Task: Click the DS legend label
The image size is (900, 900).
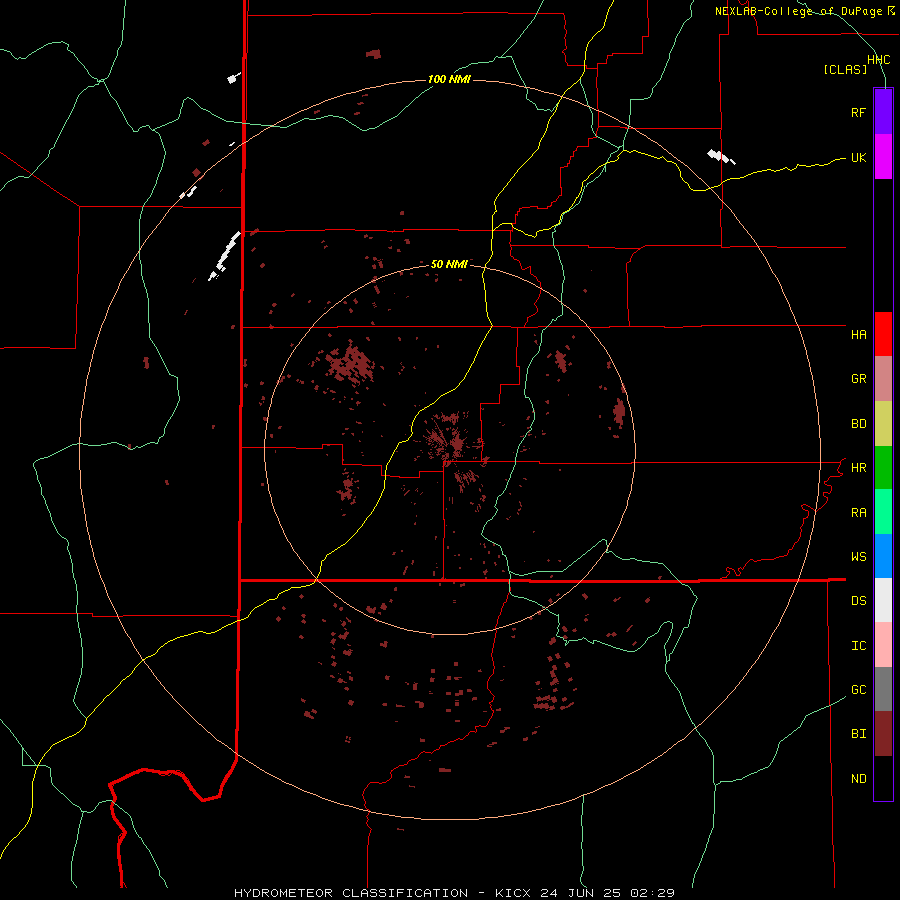Action: click(x=858, y=601)
